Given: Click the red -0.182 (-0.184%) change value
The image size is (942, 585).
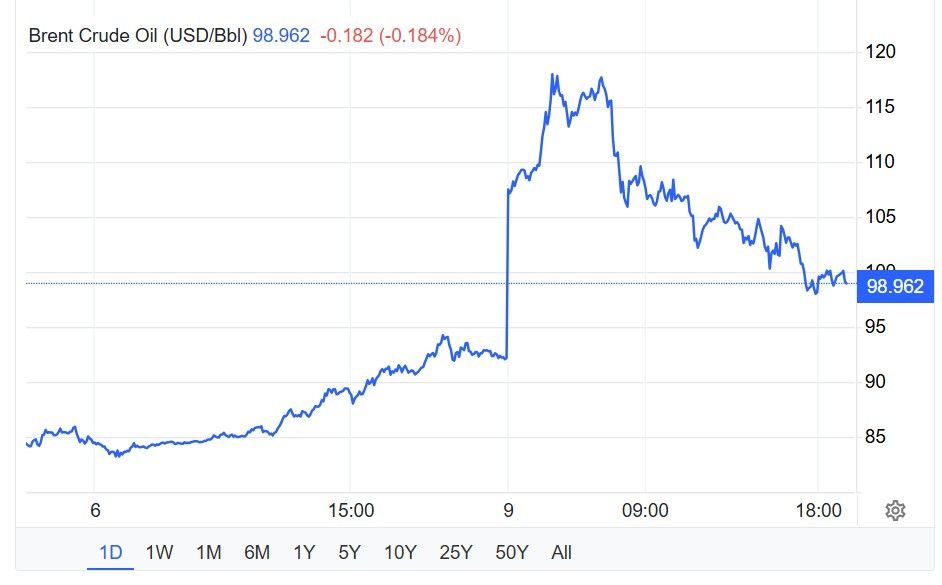Looking at the screenshot, I should pos(390,36).
